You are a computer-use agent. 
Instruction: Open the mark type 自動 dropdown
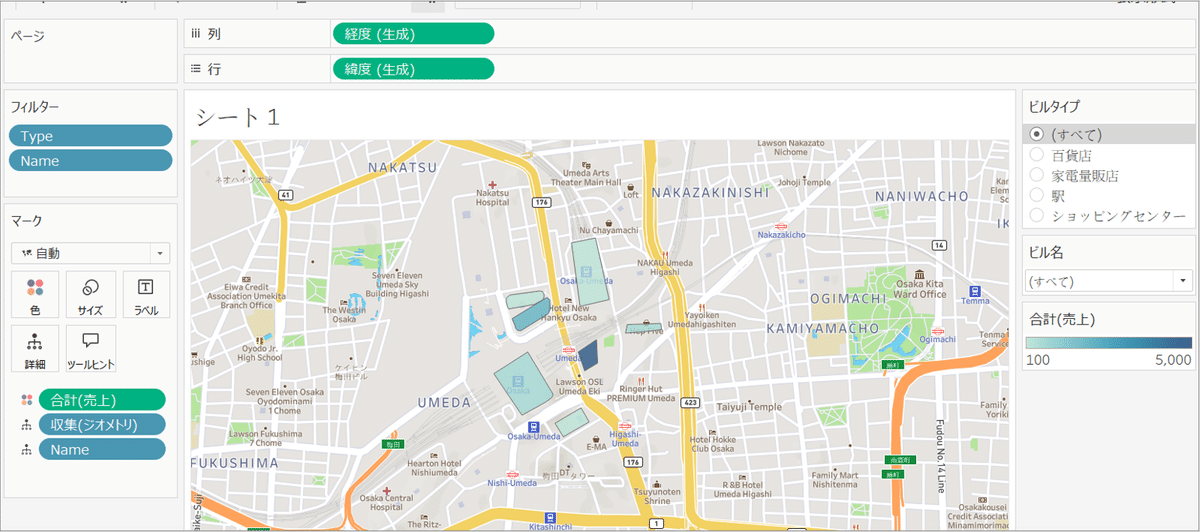click(x=91, y=253)
